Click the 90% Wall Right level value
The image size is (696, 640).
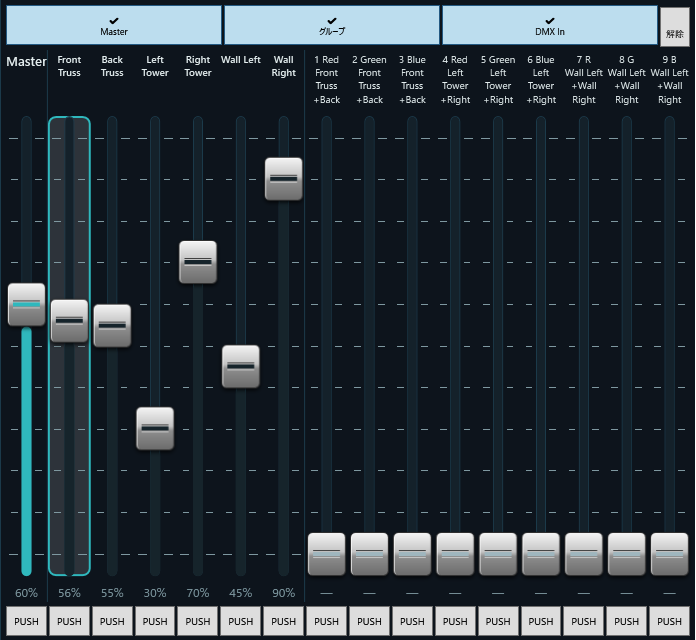284,593
